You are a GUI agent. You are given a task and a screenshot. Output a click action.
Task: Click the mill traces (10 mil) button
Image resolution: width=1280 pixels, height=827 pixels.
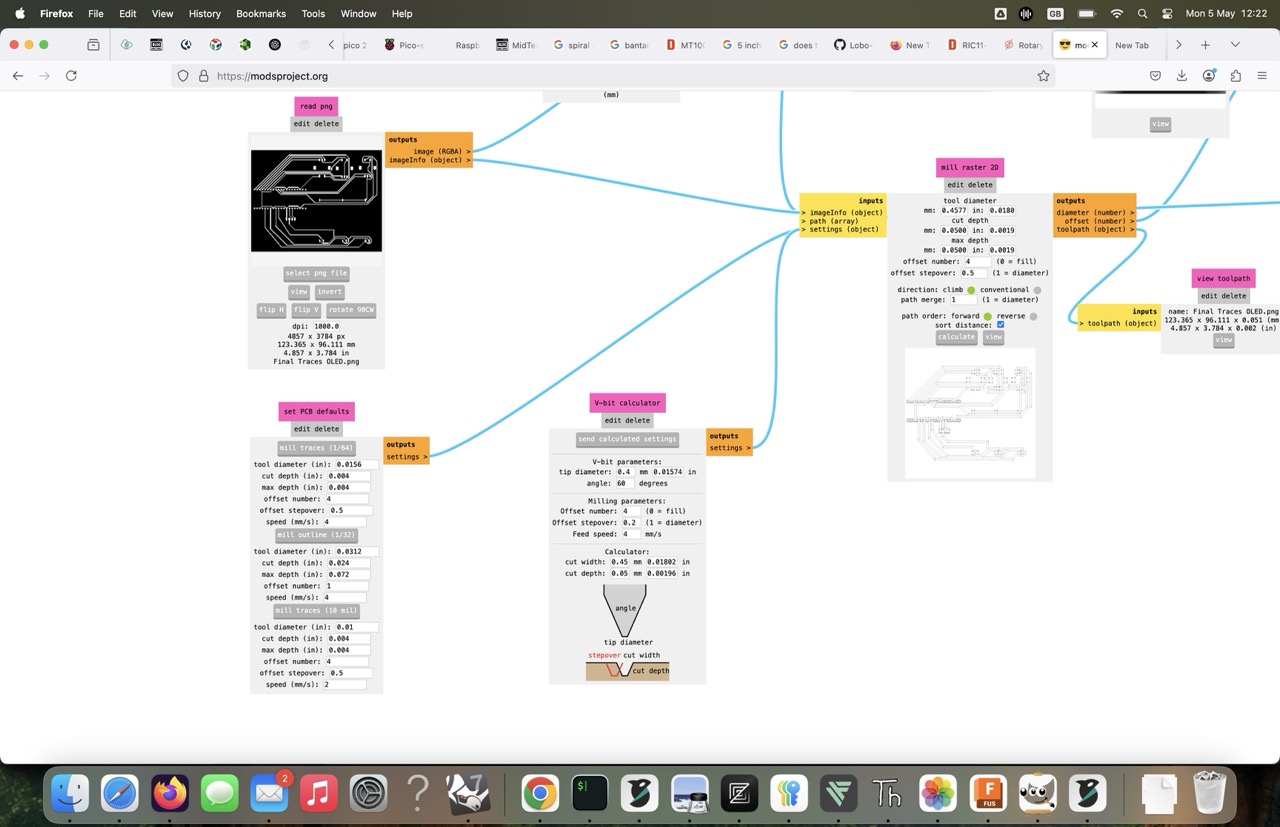tap(316, 610)
